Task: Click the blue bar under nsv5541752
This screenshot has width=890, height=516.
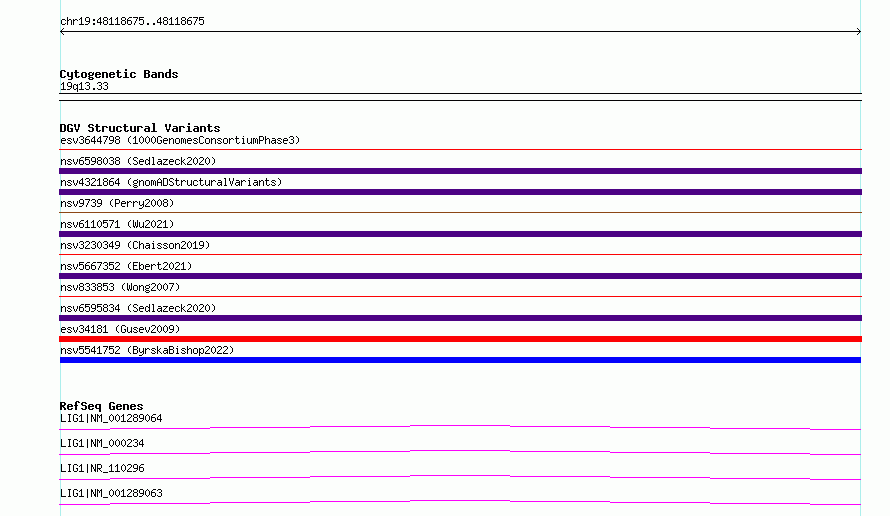Action: point(460,360)
